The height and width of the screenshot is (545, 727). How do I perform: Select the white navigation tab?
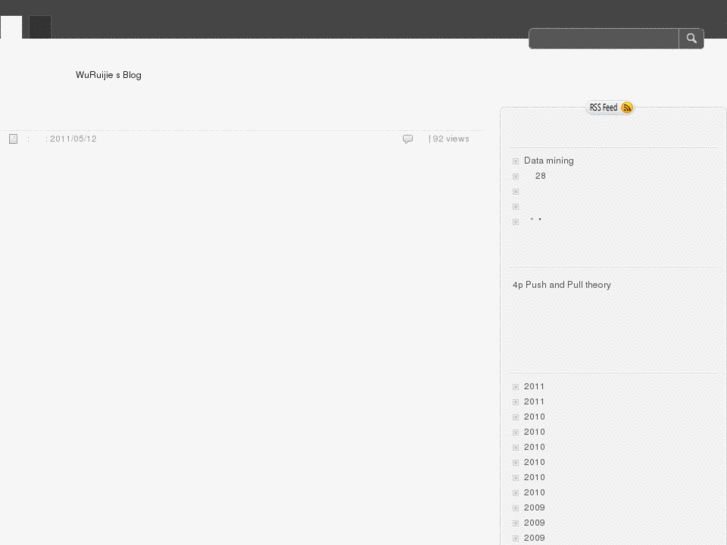click(x=11, y=27)
